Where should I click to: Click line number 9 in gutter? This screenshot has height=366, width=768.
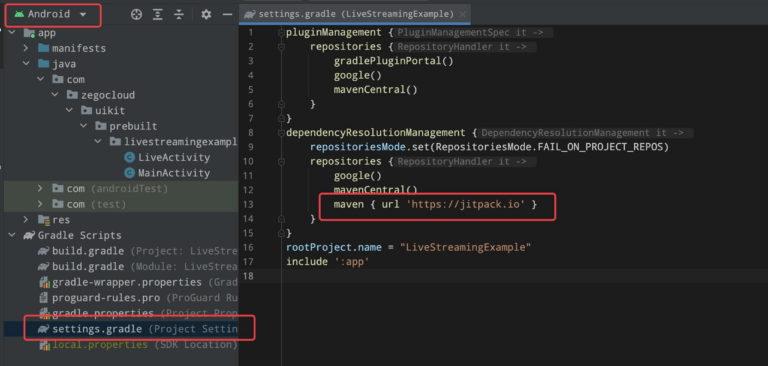pyautogui.click(x=251, y=147)
